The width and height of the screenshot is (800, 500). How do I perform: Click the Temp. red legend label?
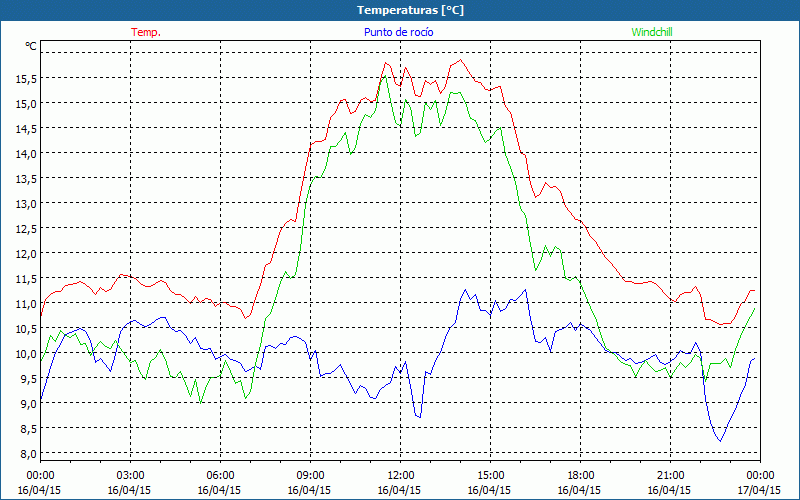146,32
